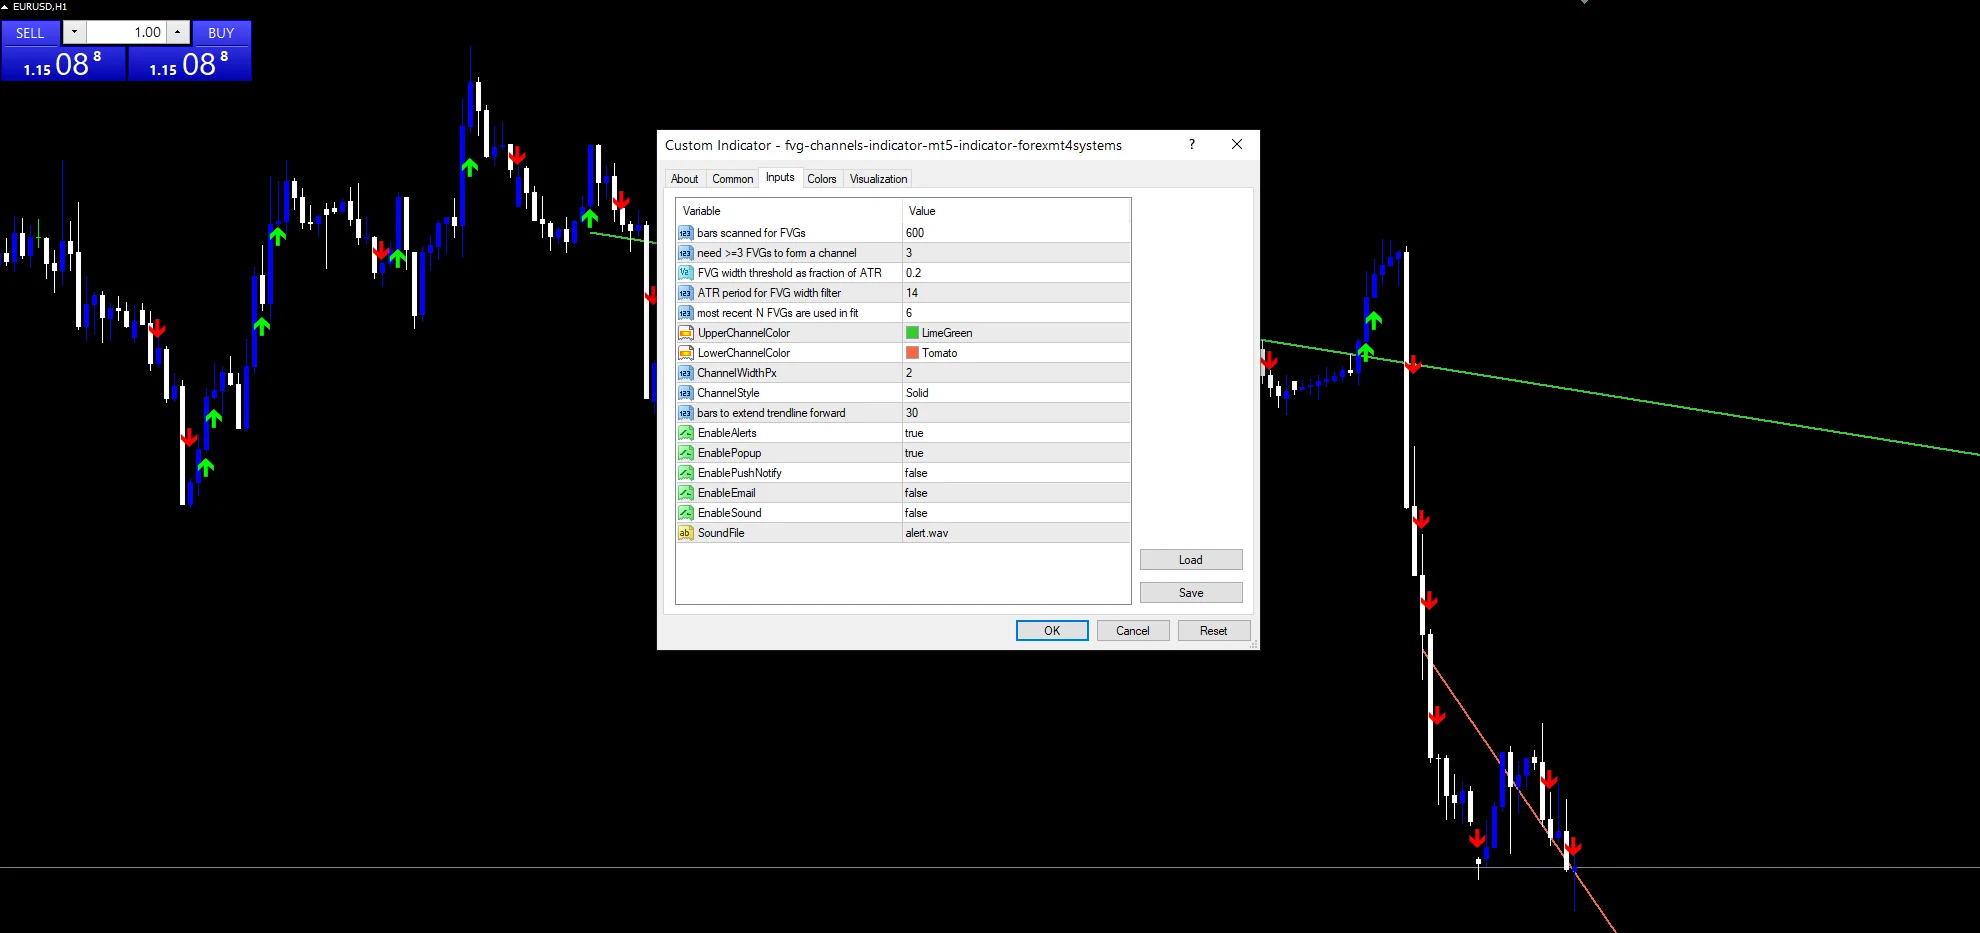Select the Tomato color swatch
The image size is (1980, 933).
(x=912, y=353)
